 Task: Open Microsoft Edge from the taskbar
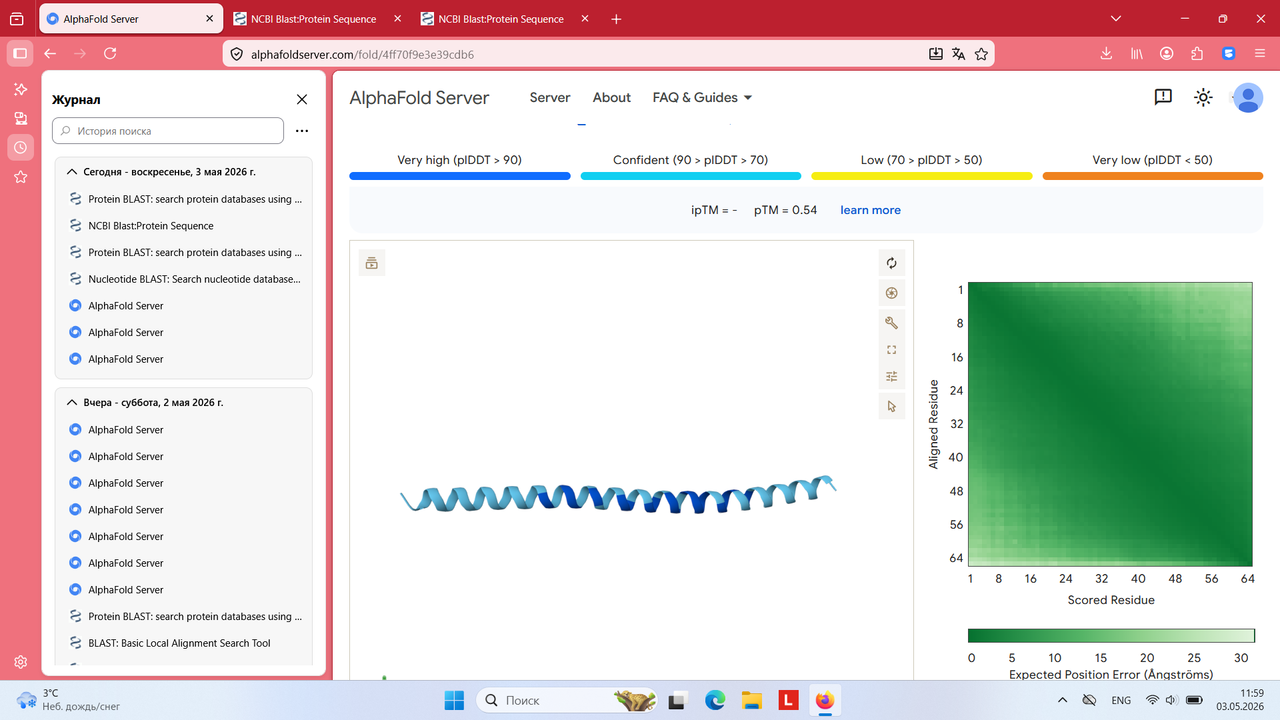coord(715,700)
